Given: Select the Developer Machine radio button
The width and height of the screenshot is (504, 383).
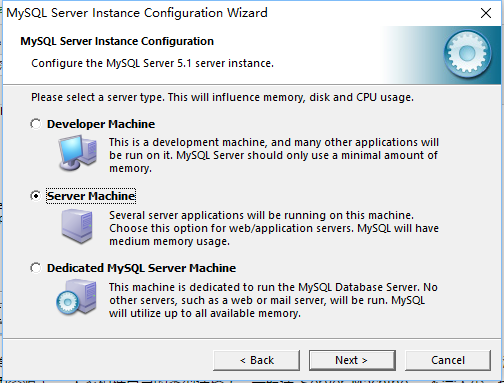Looking at the screenshot, I should (x=36, y=124).
